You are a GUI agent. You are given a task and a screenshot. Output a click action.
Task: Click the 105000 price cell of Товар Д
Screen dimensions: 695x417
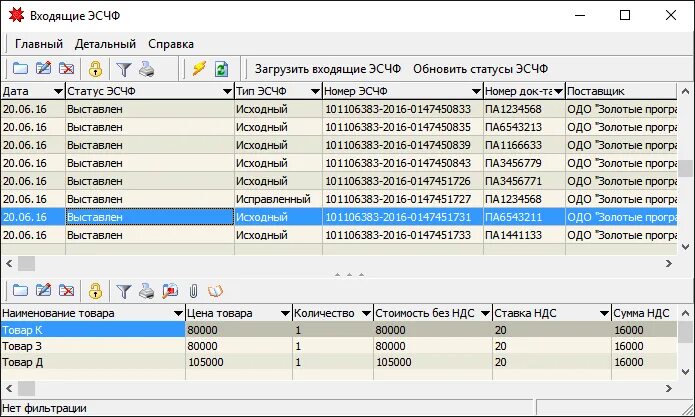point(238,362)
